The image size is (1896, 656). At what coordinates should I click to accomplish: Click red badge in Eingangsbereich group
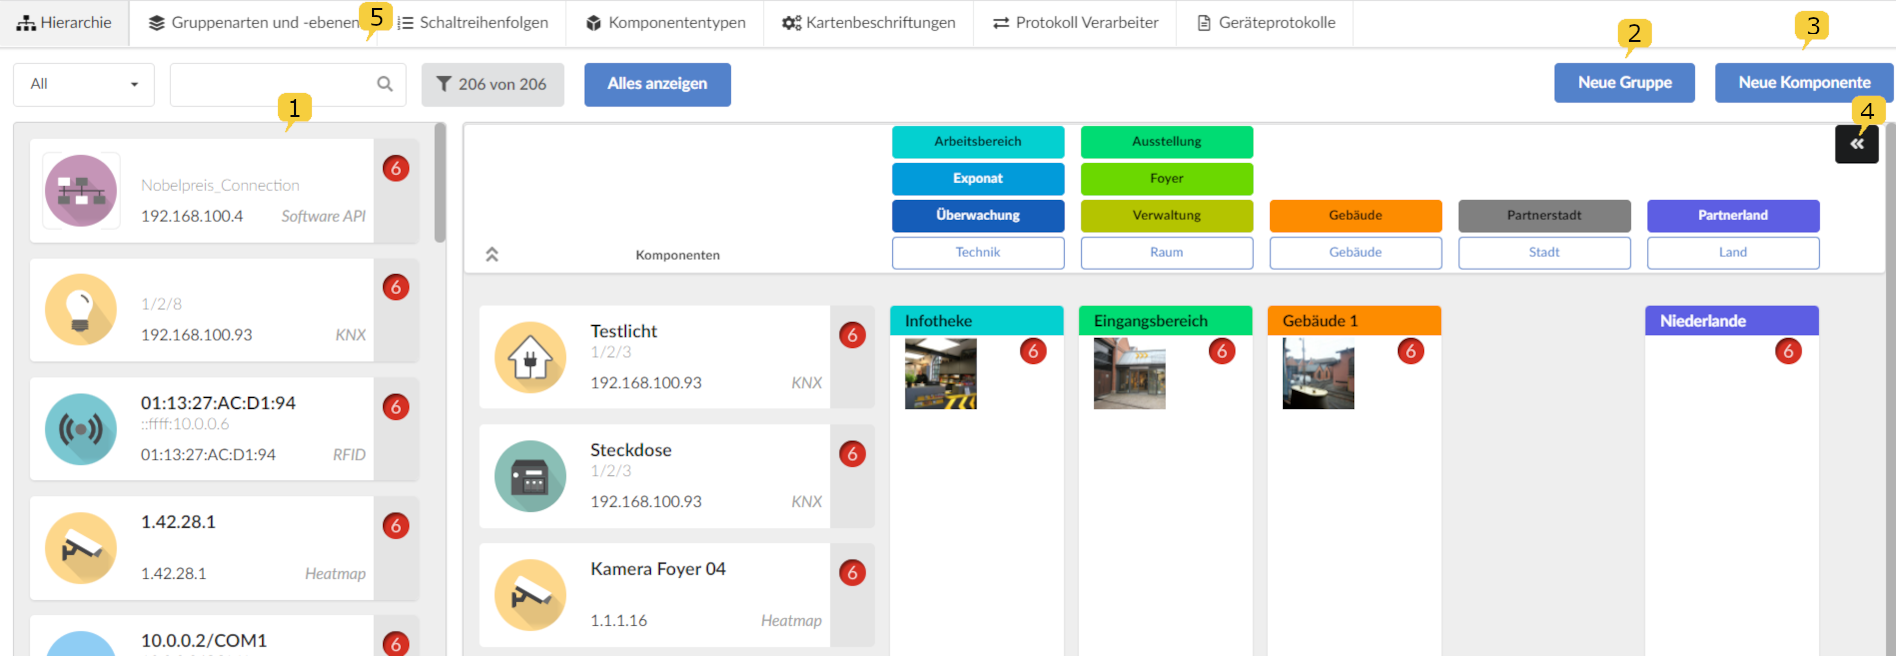pos(1222,351)
